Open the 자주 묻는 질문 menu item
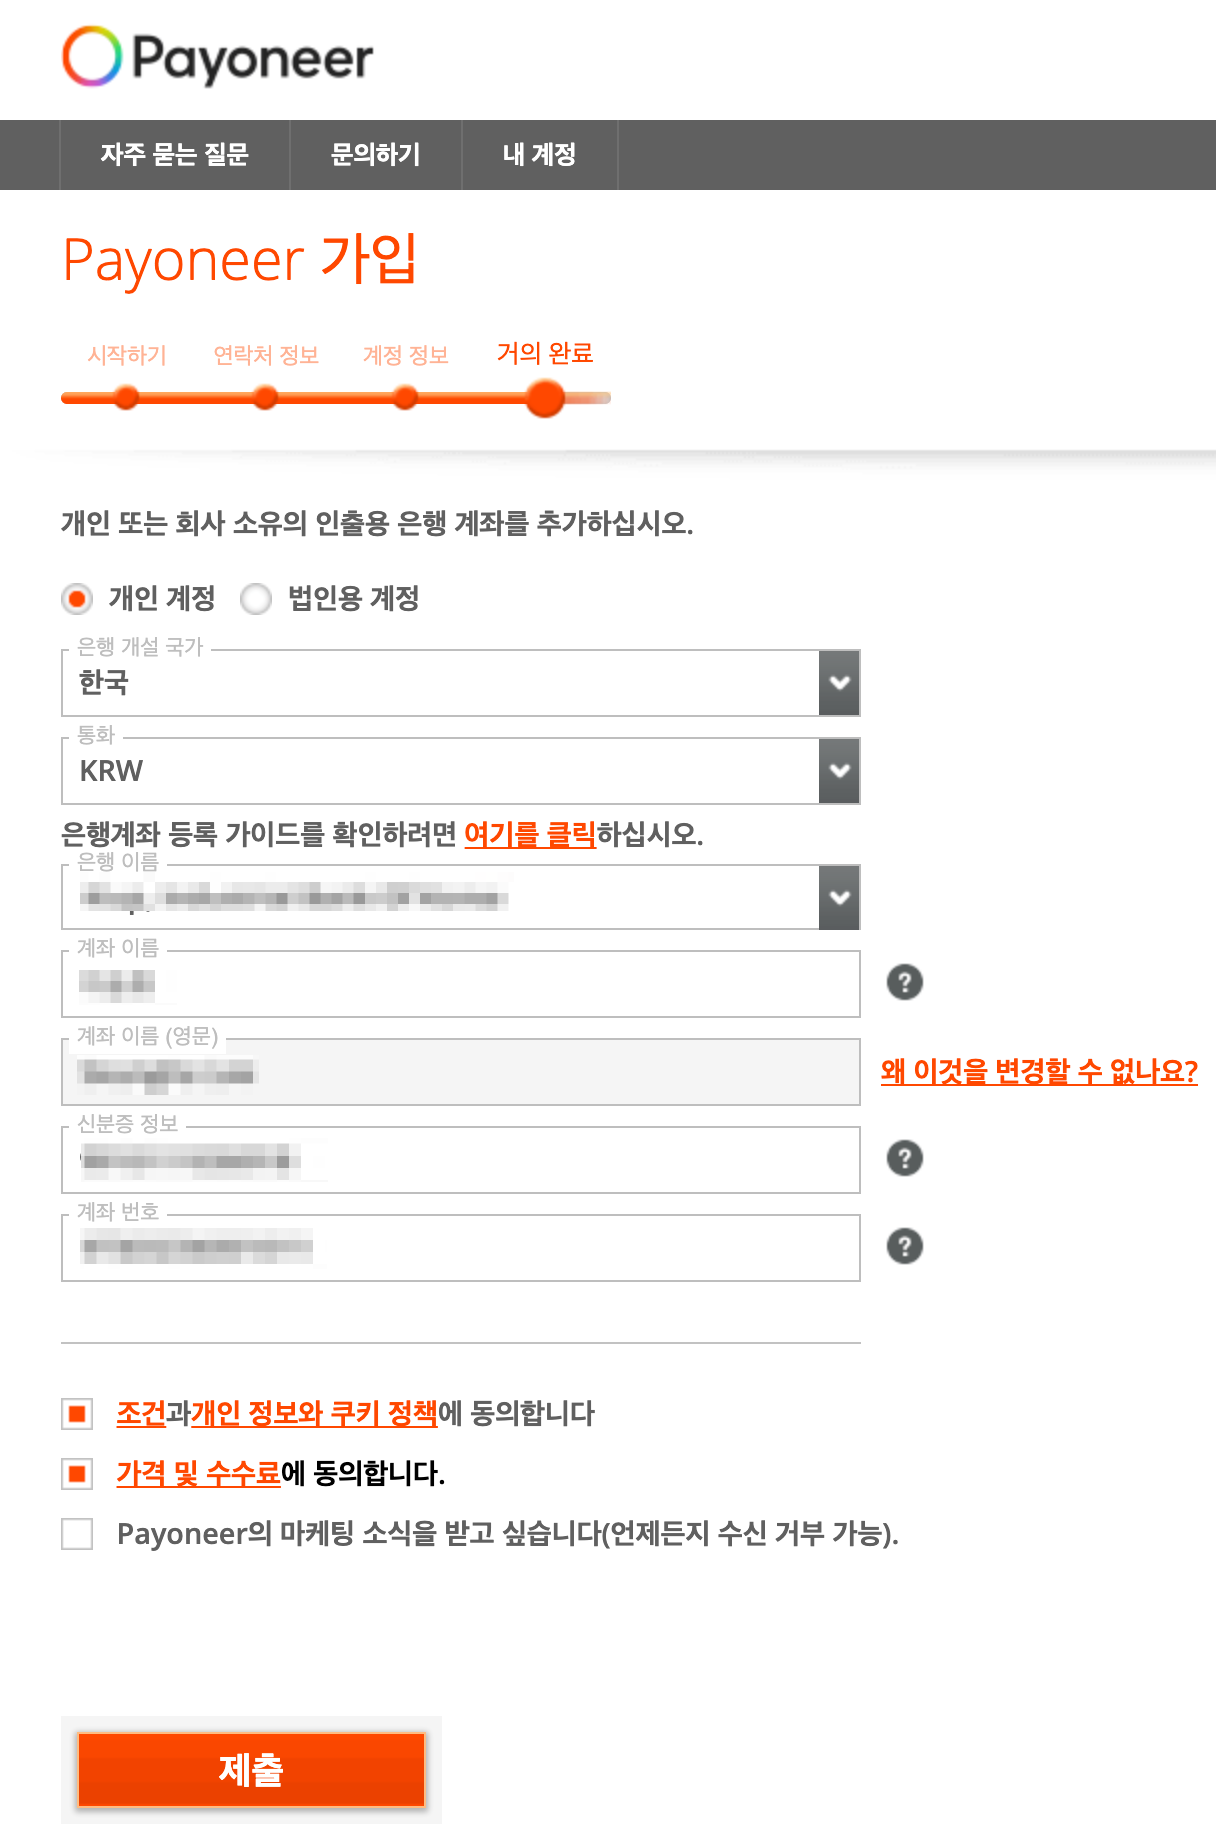The width and height of the screenshot is (1216, 1830). [x=174, y=155]
